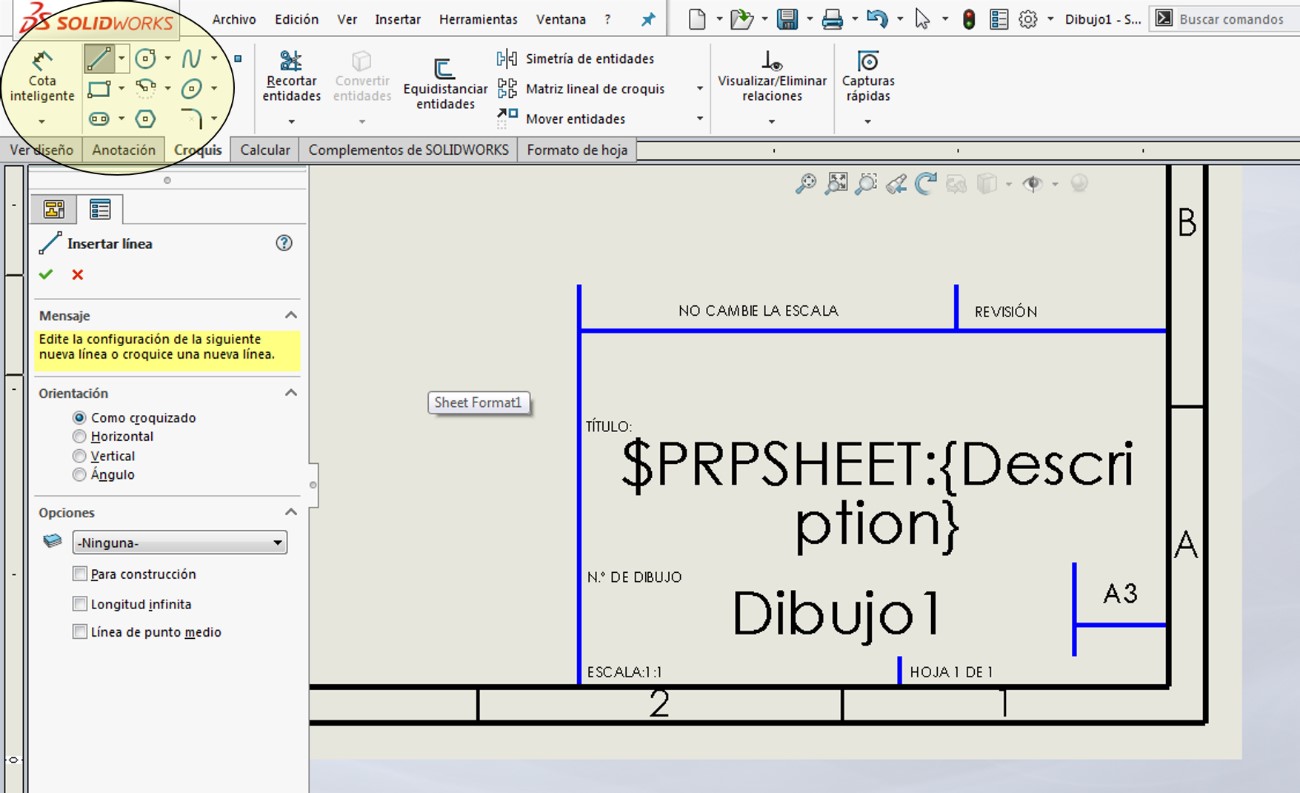1300x793 pixels.
Task: Select the Point sketch tool
Action: tap(238, 59)
